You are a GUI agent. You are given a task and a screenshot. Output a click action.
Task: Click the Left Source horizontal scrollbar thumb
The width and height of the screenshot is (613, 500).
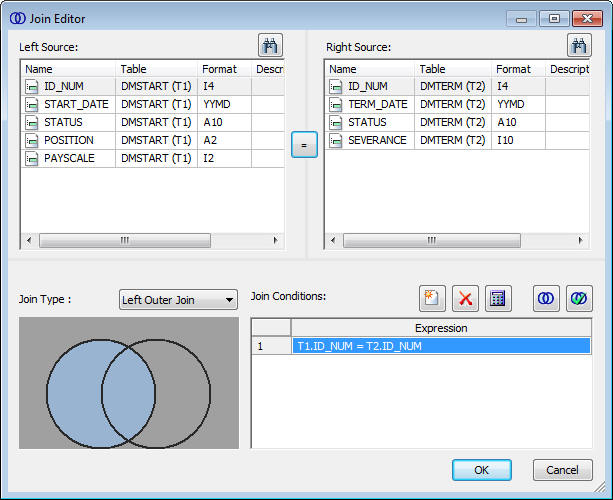point(125,240)
